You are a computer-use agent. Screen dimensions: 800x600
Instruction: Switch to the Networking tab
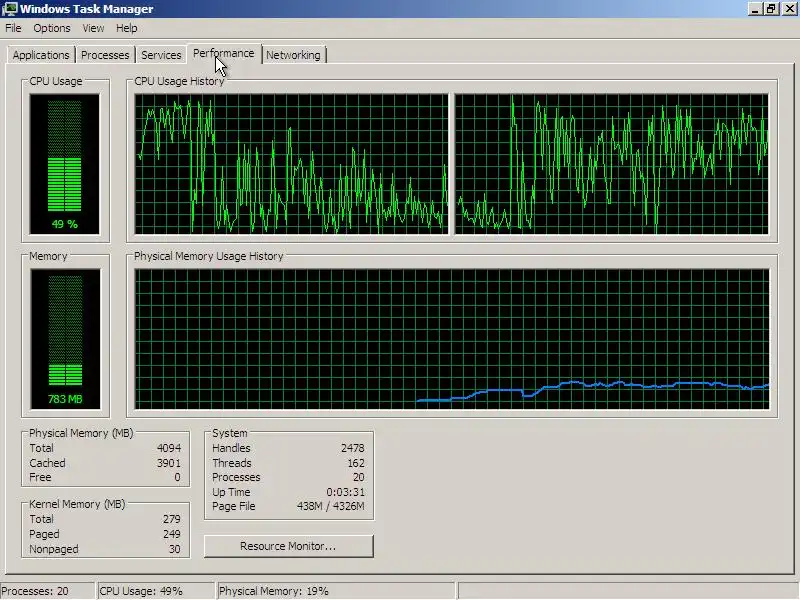293,55
